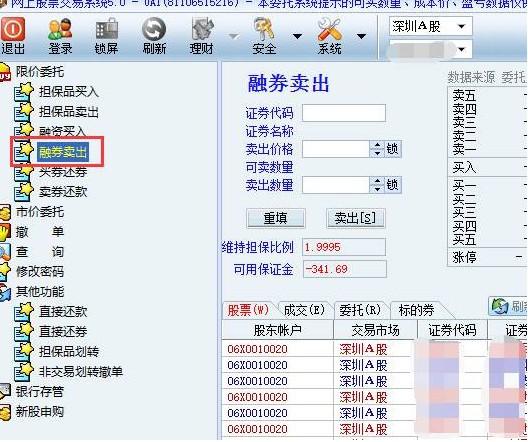Open the 市价委托 section
The width and height of the screenshot is (528, 442).
(39, 212)
